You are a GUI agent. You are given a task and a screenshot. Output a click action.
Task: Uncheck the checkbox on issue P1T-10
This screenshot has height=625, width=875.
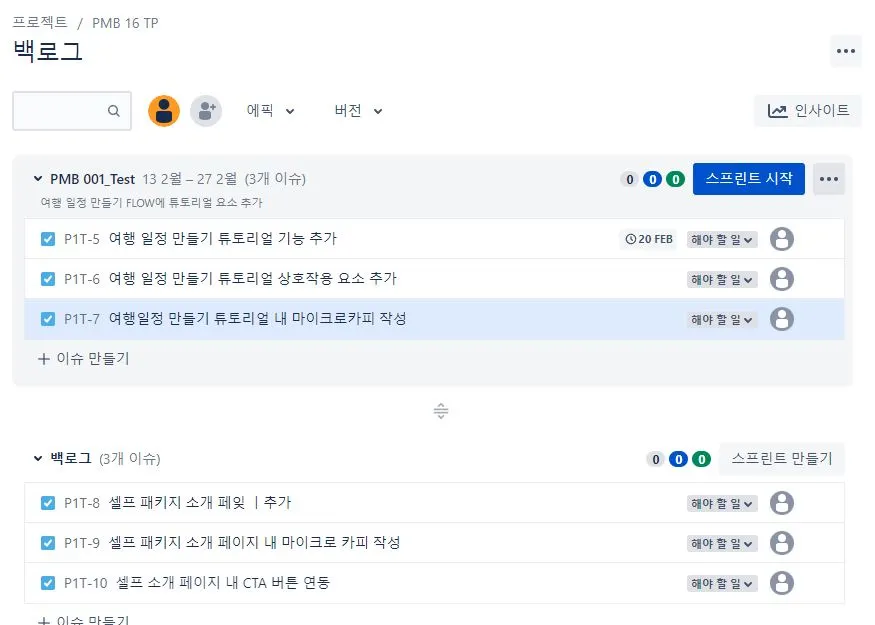pos(47,582)
